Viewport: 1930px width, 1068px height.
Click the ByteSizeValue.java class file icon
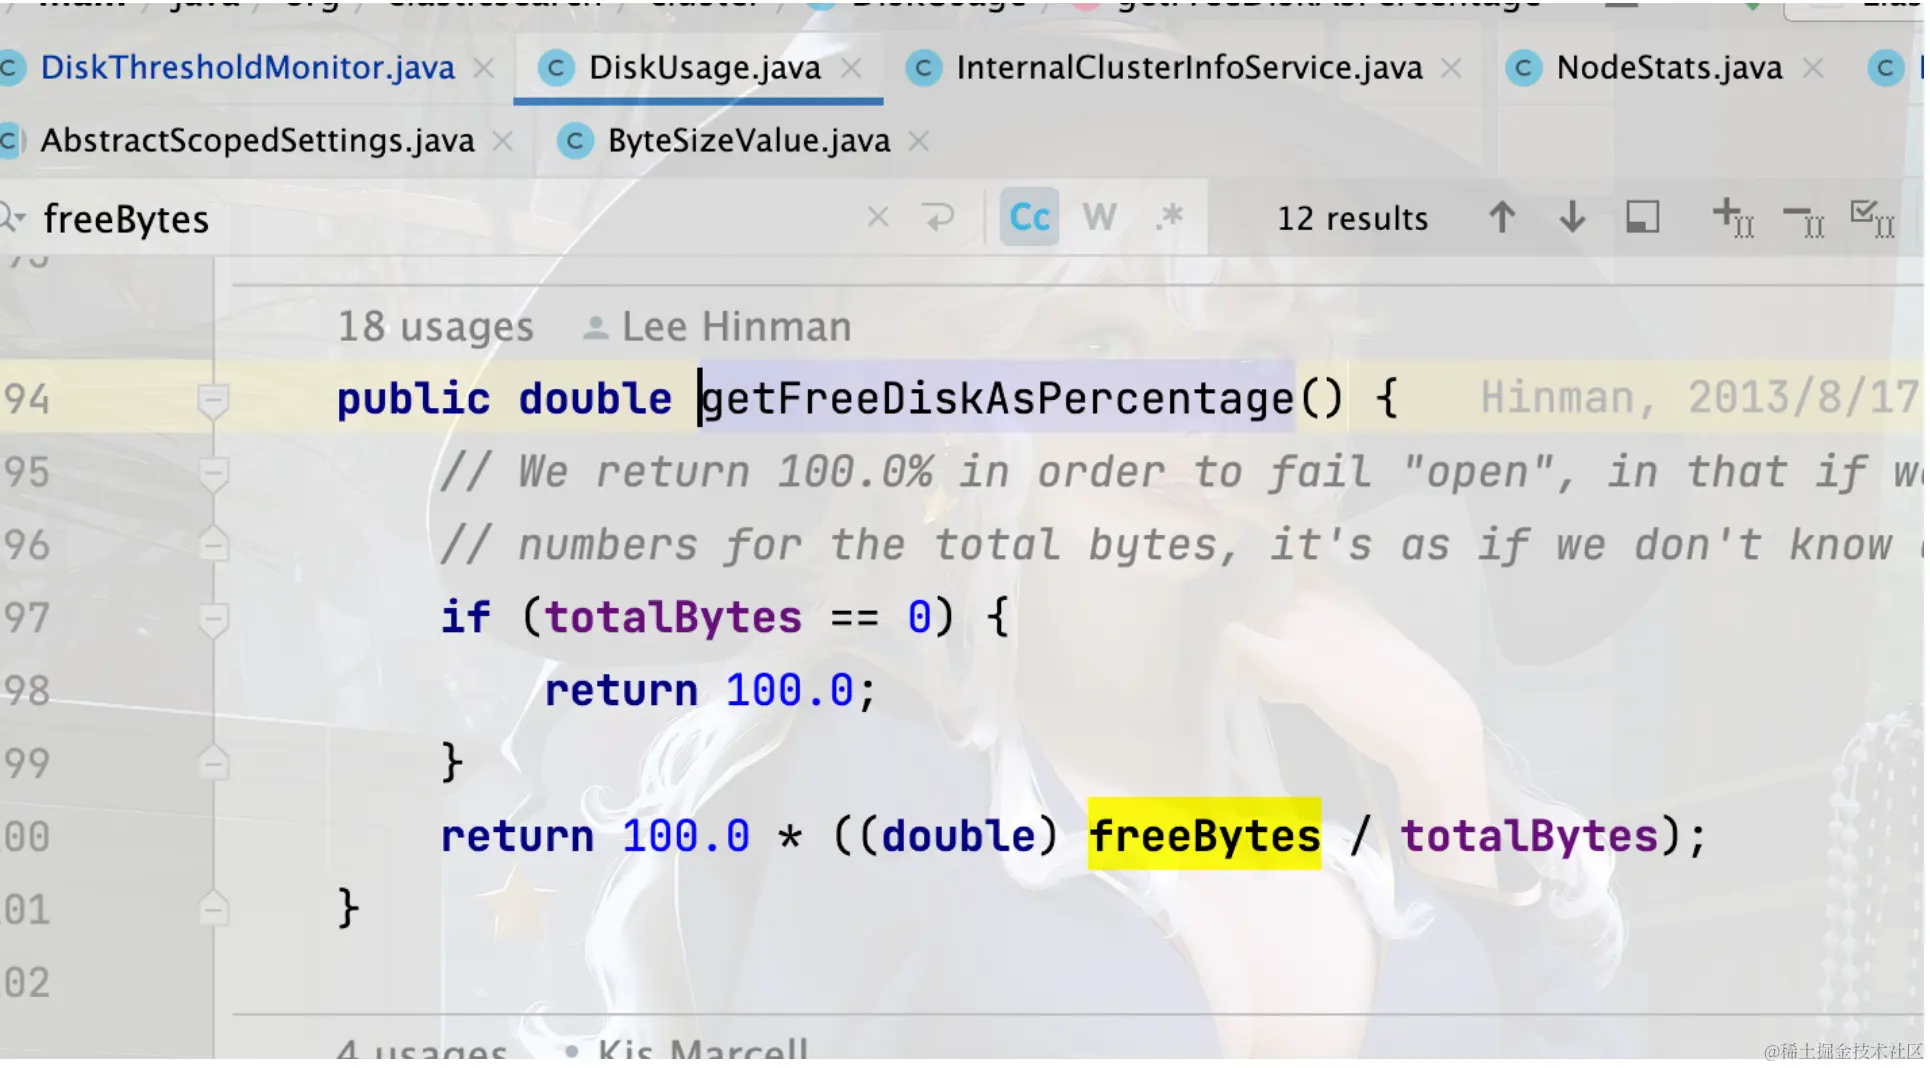(x=575, y=141)
